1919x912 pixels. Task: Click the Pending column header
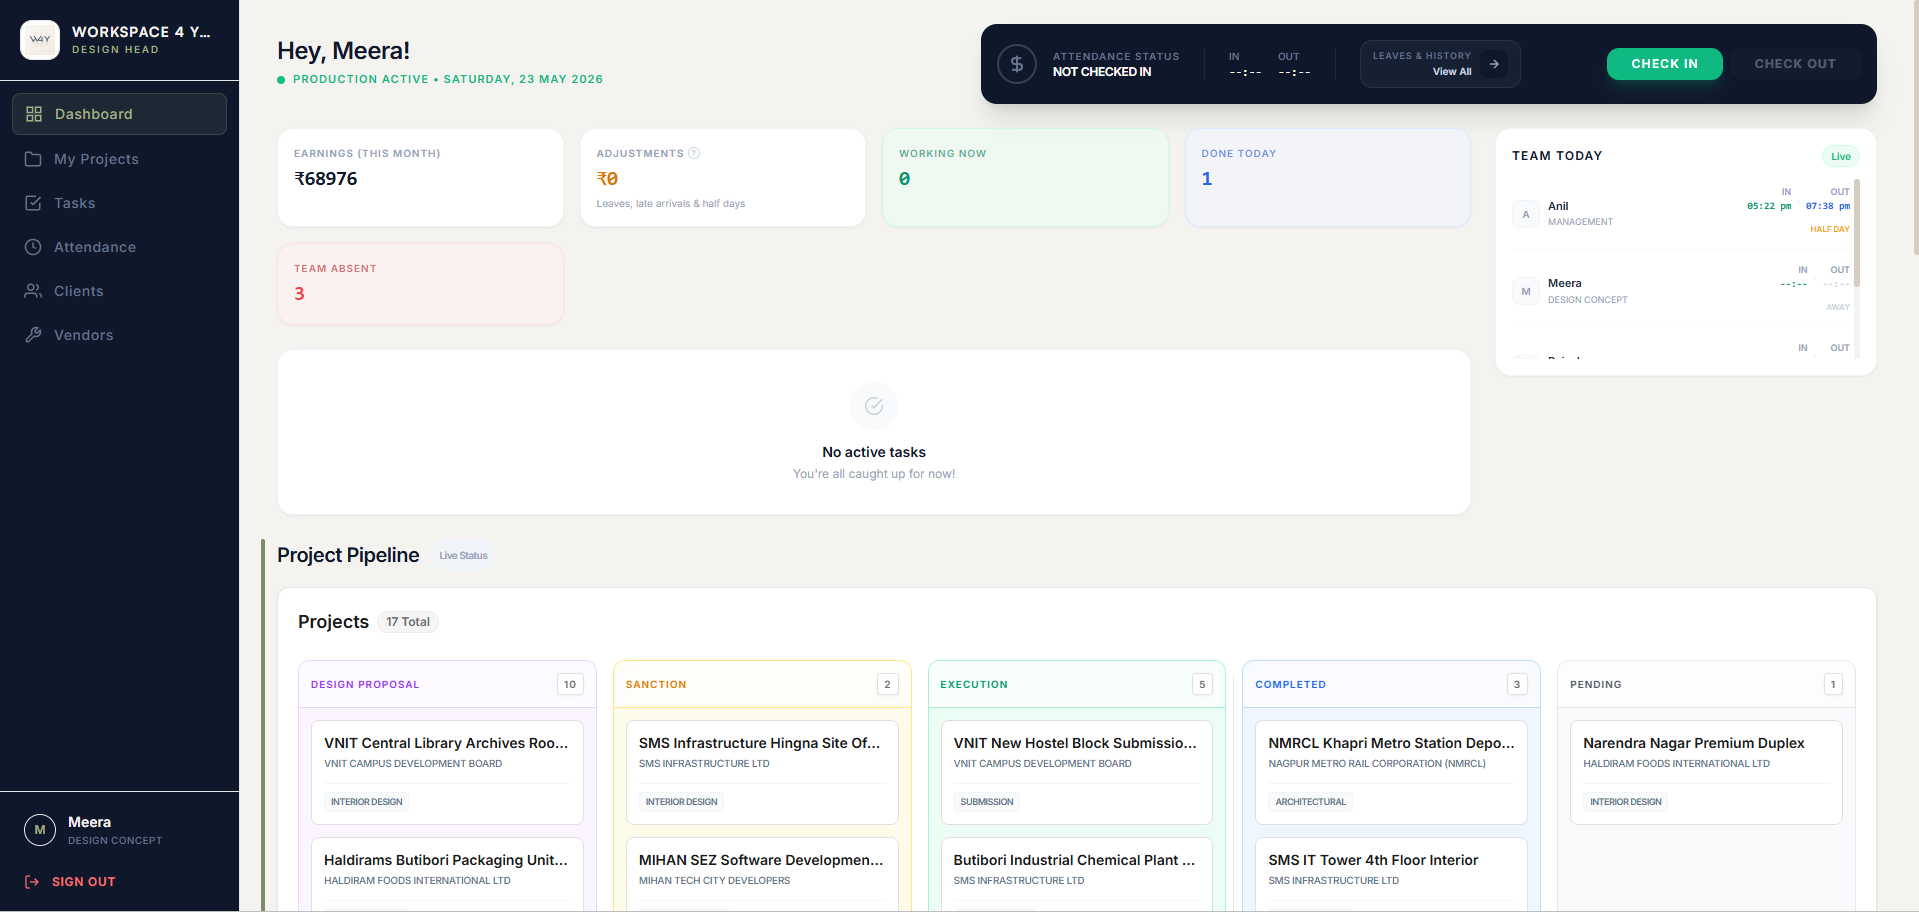pyautogui.click(x=1706, y=684)
